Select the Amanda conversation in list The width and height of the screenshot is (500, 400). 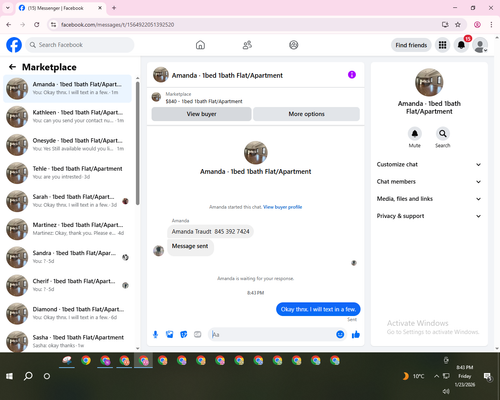67,89
